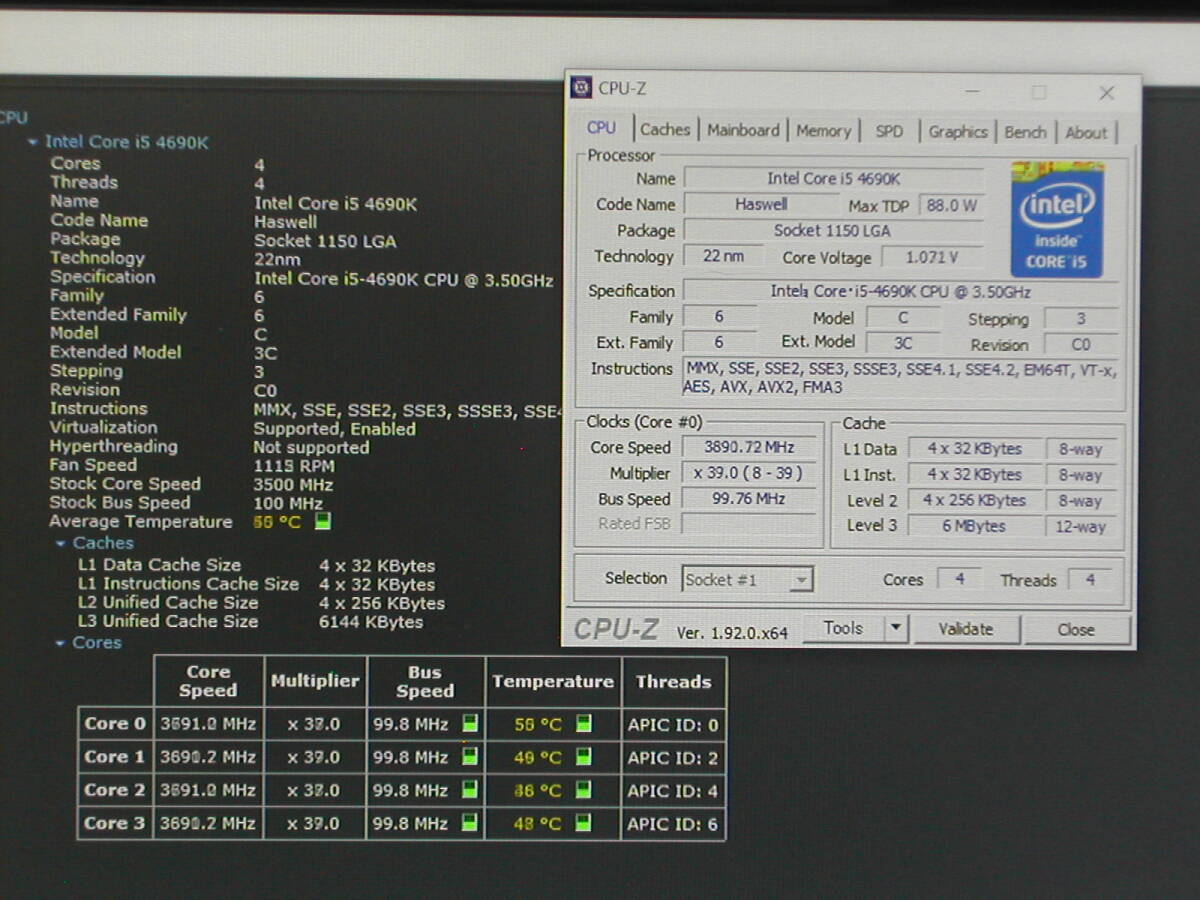The height and width of the screenshot is (900, 1200).
Task: Collapse the Cores section in Speccy
Action: (x=61, y=643)
